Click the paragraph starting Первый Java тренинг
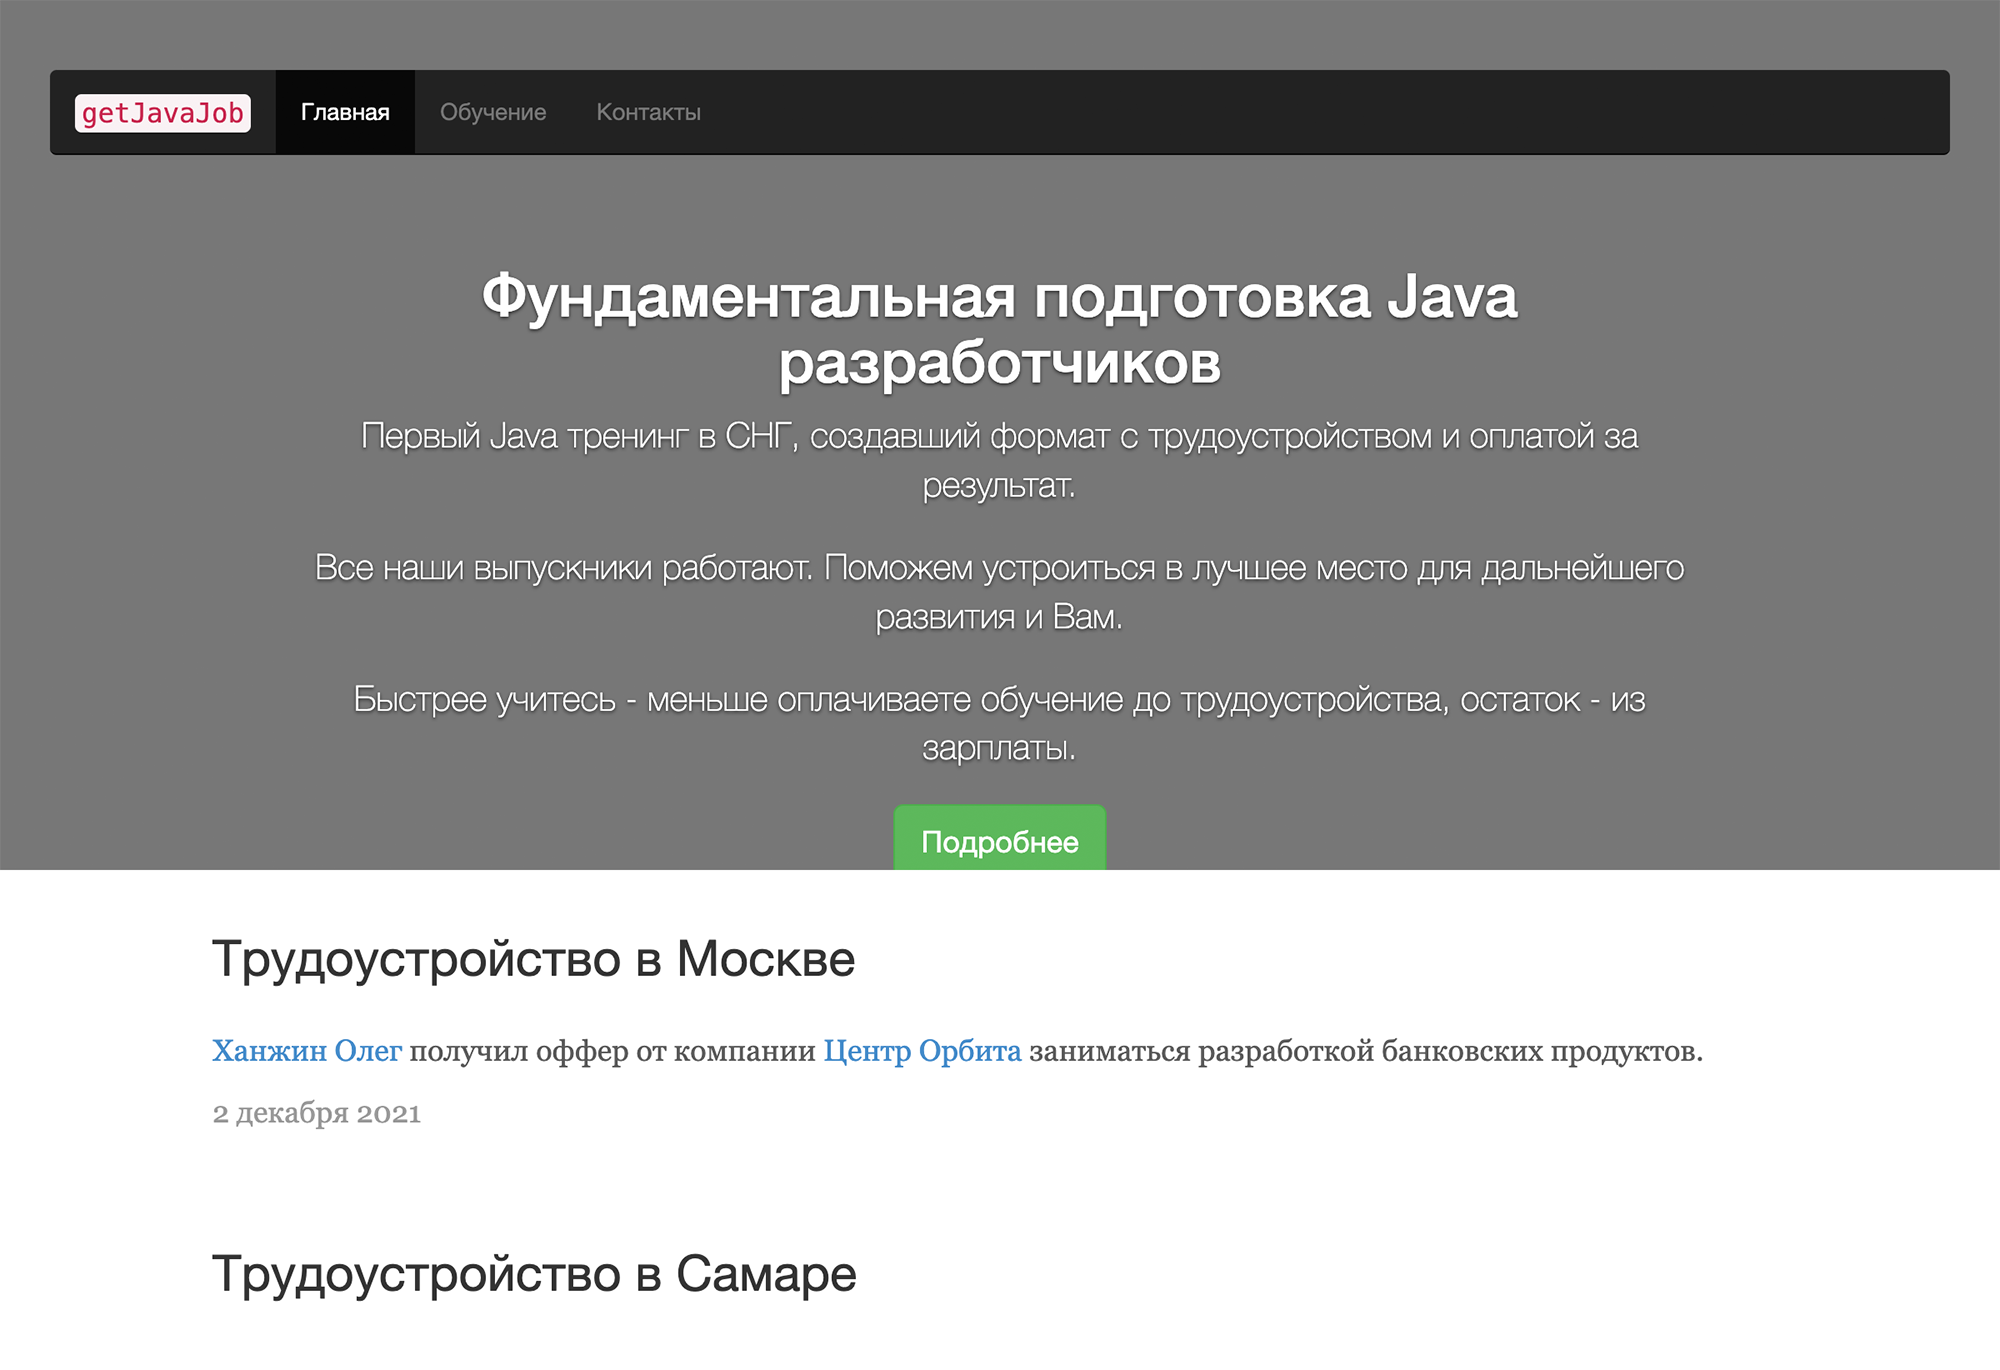This screenshot has height=1370, width=2000. 1000,460
